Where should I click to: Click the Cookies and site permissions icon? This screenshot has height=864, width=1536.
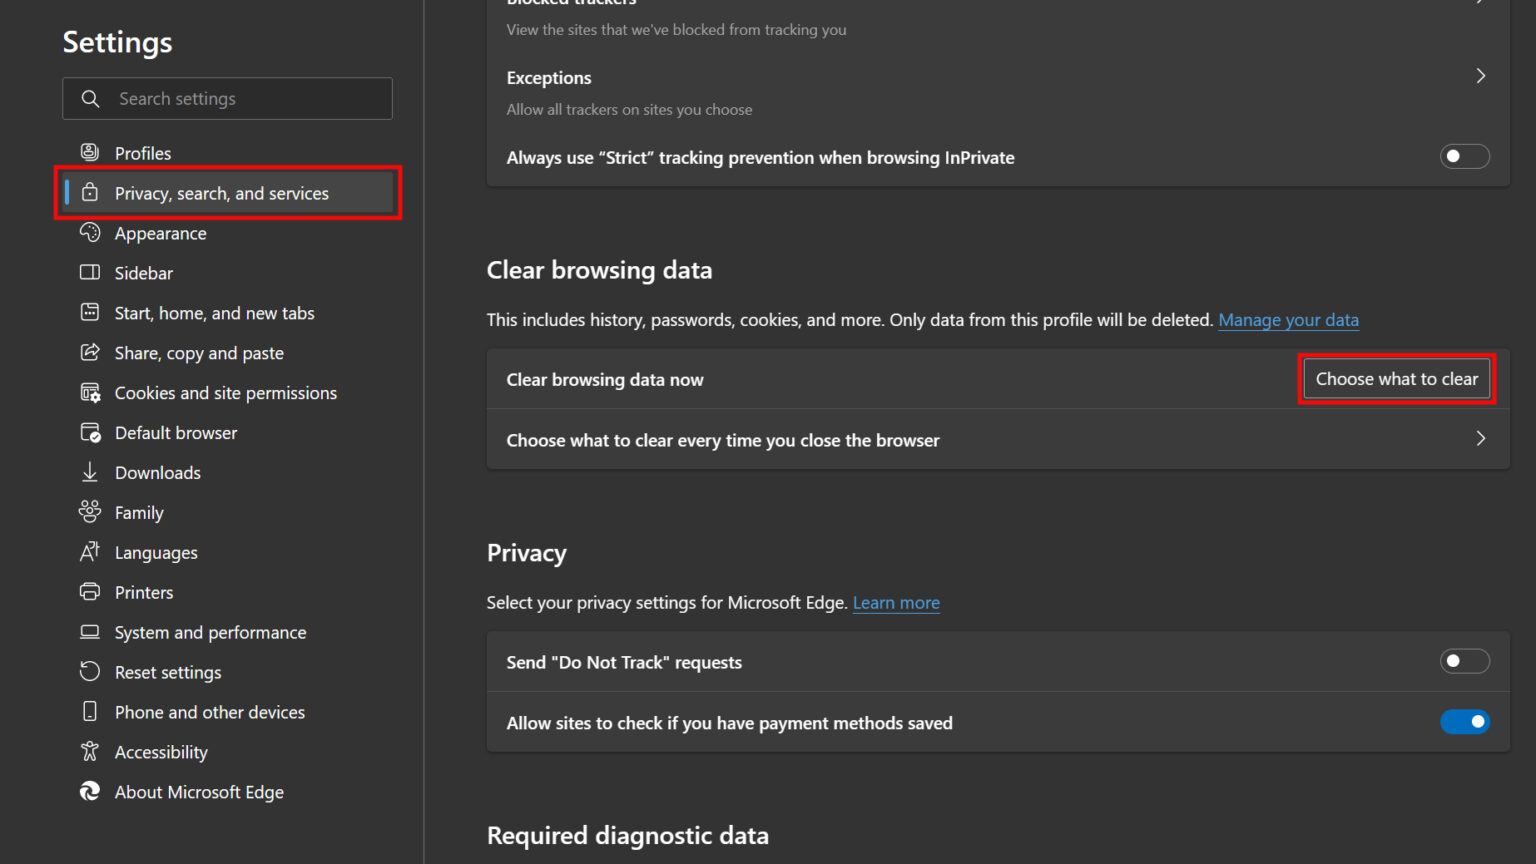(90, 392)
